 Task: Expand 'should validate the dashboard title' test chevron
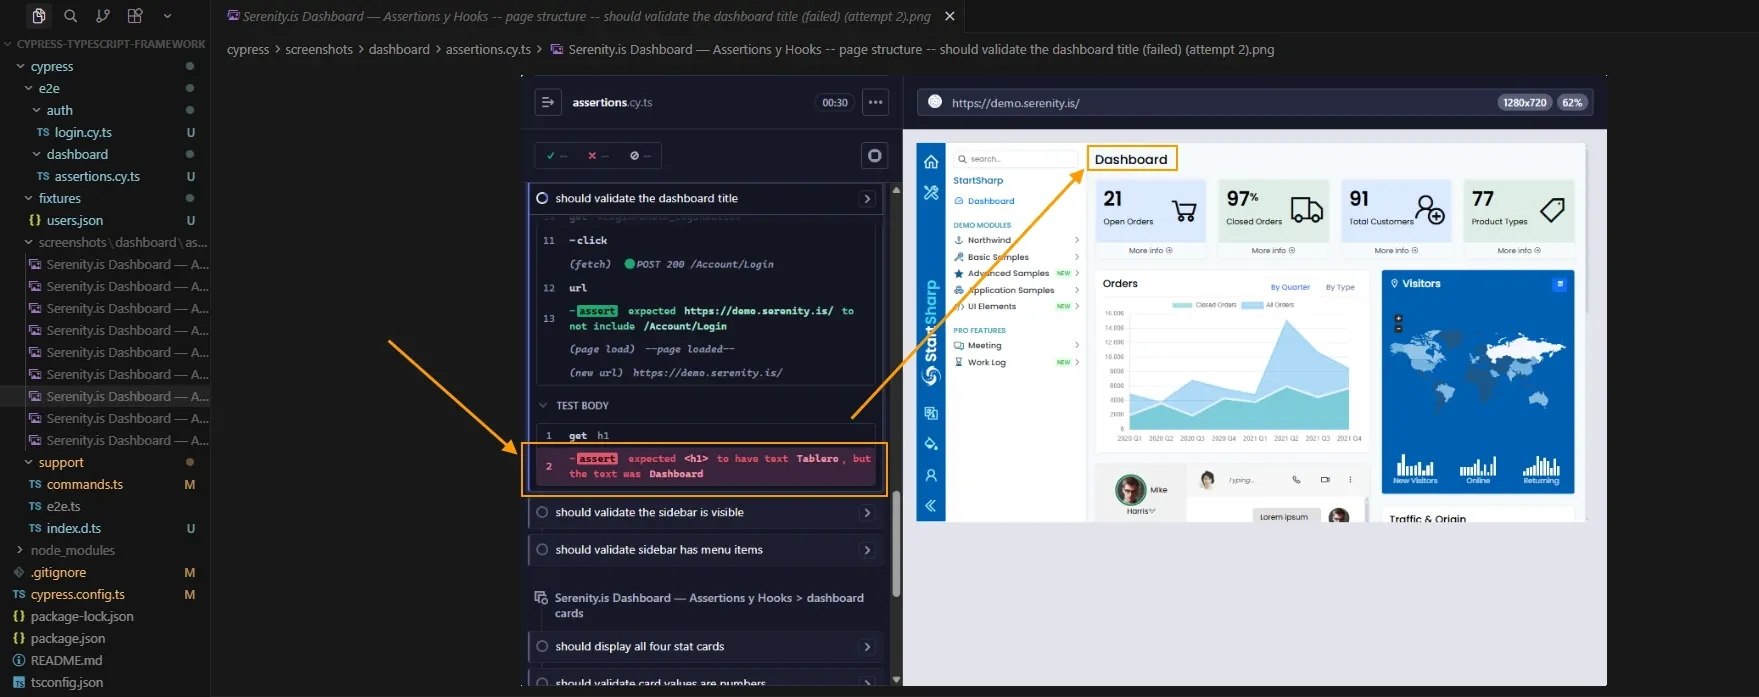click(867, 199)
